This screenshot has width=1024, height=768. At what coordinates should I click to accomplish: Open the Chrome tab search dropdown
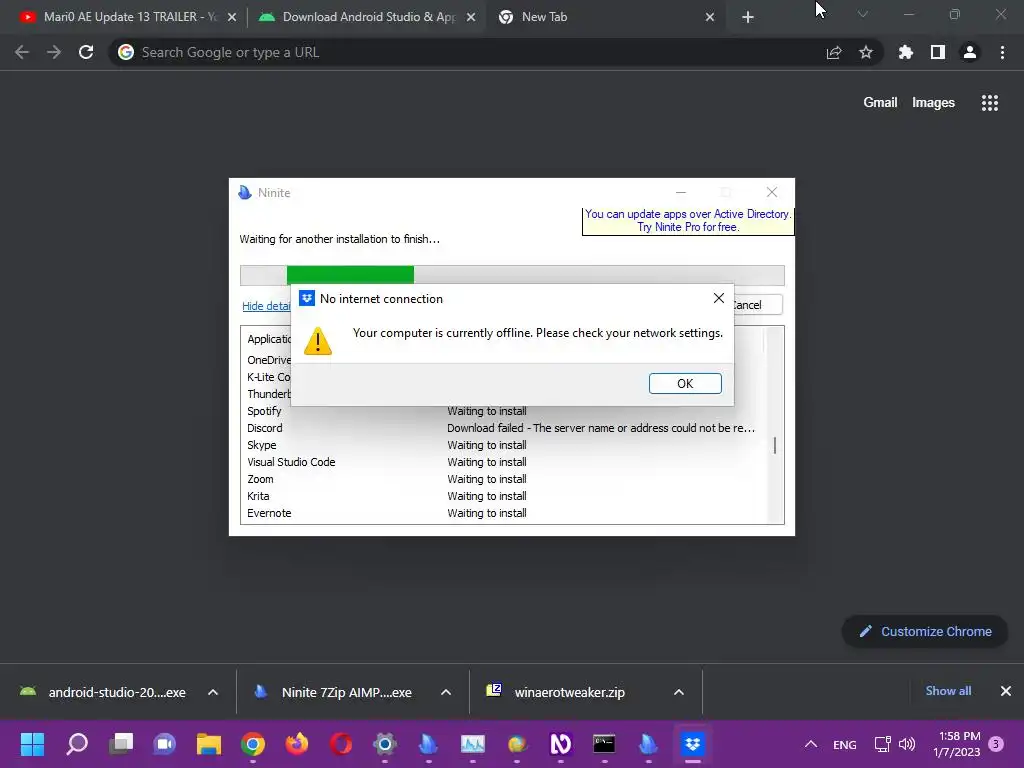point(863,14)
